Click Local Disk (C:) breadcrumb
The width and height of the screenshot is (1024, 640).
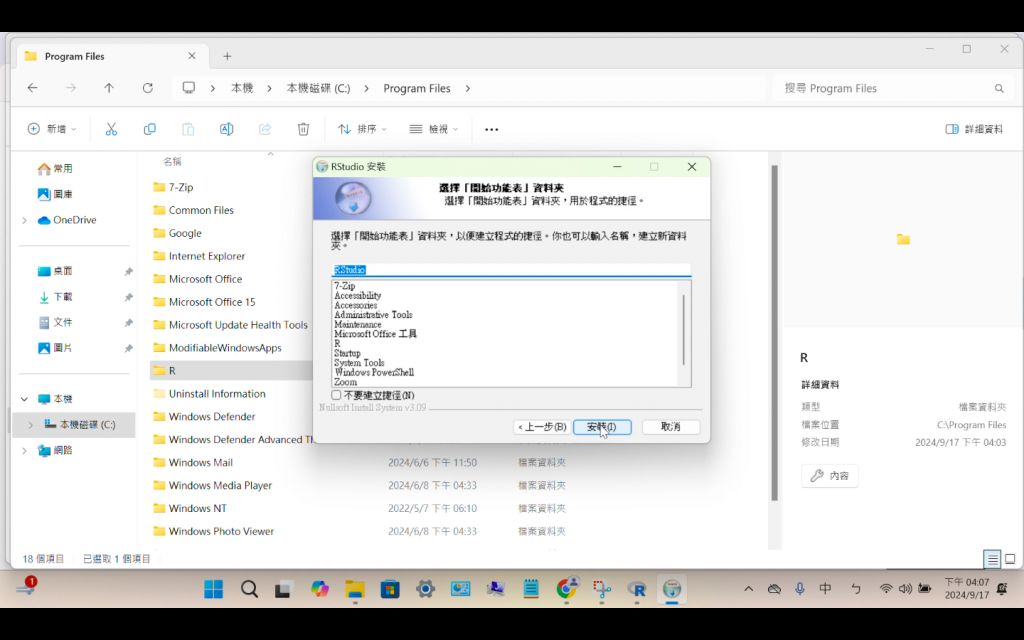(x=318, y=88)
